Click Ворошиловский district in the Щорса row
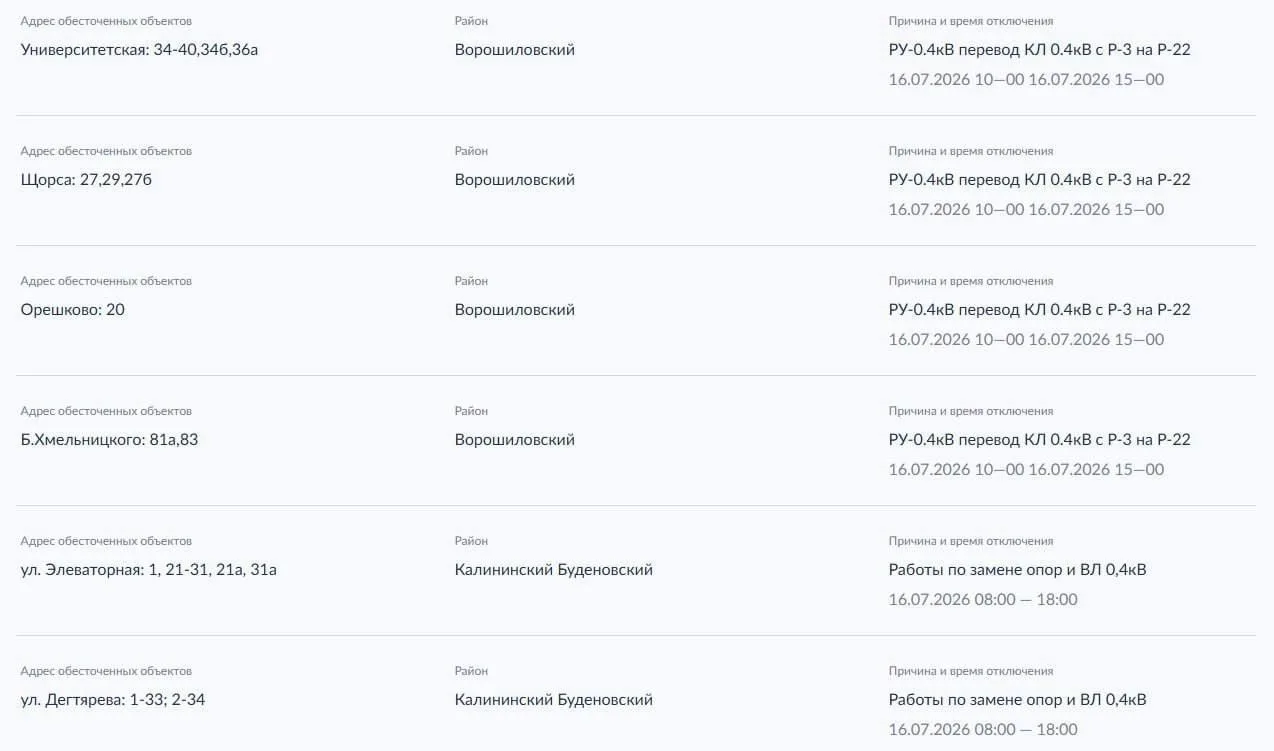This screenshot has height=751, width=1274. pos(515,180)
